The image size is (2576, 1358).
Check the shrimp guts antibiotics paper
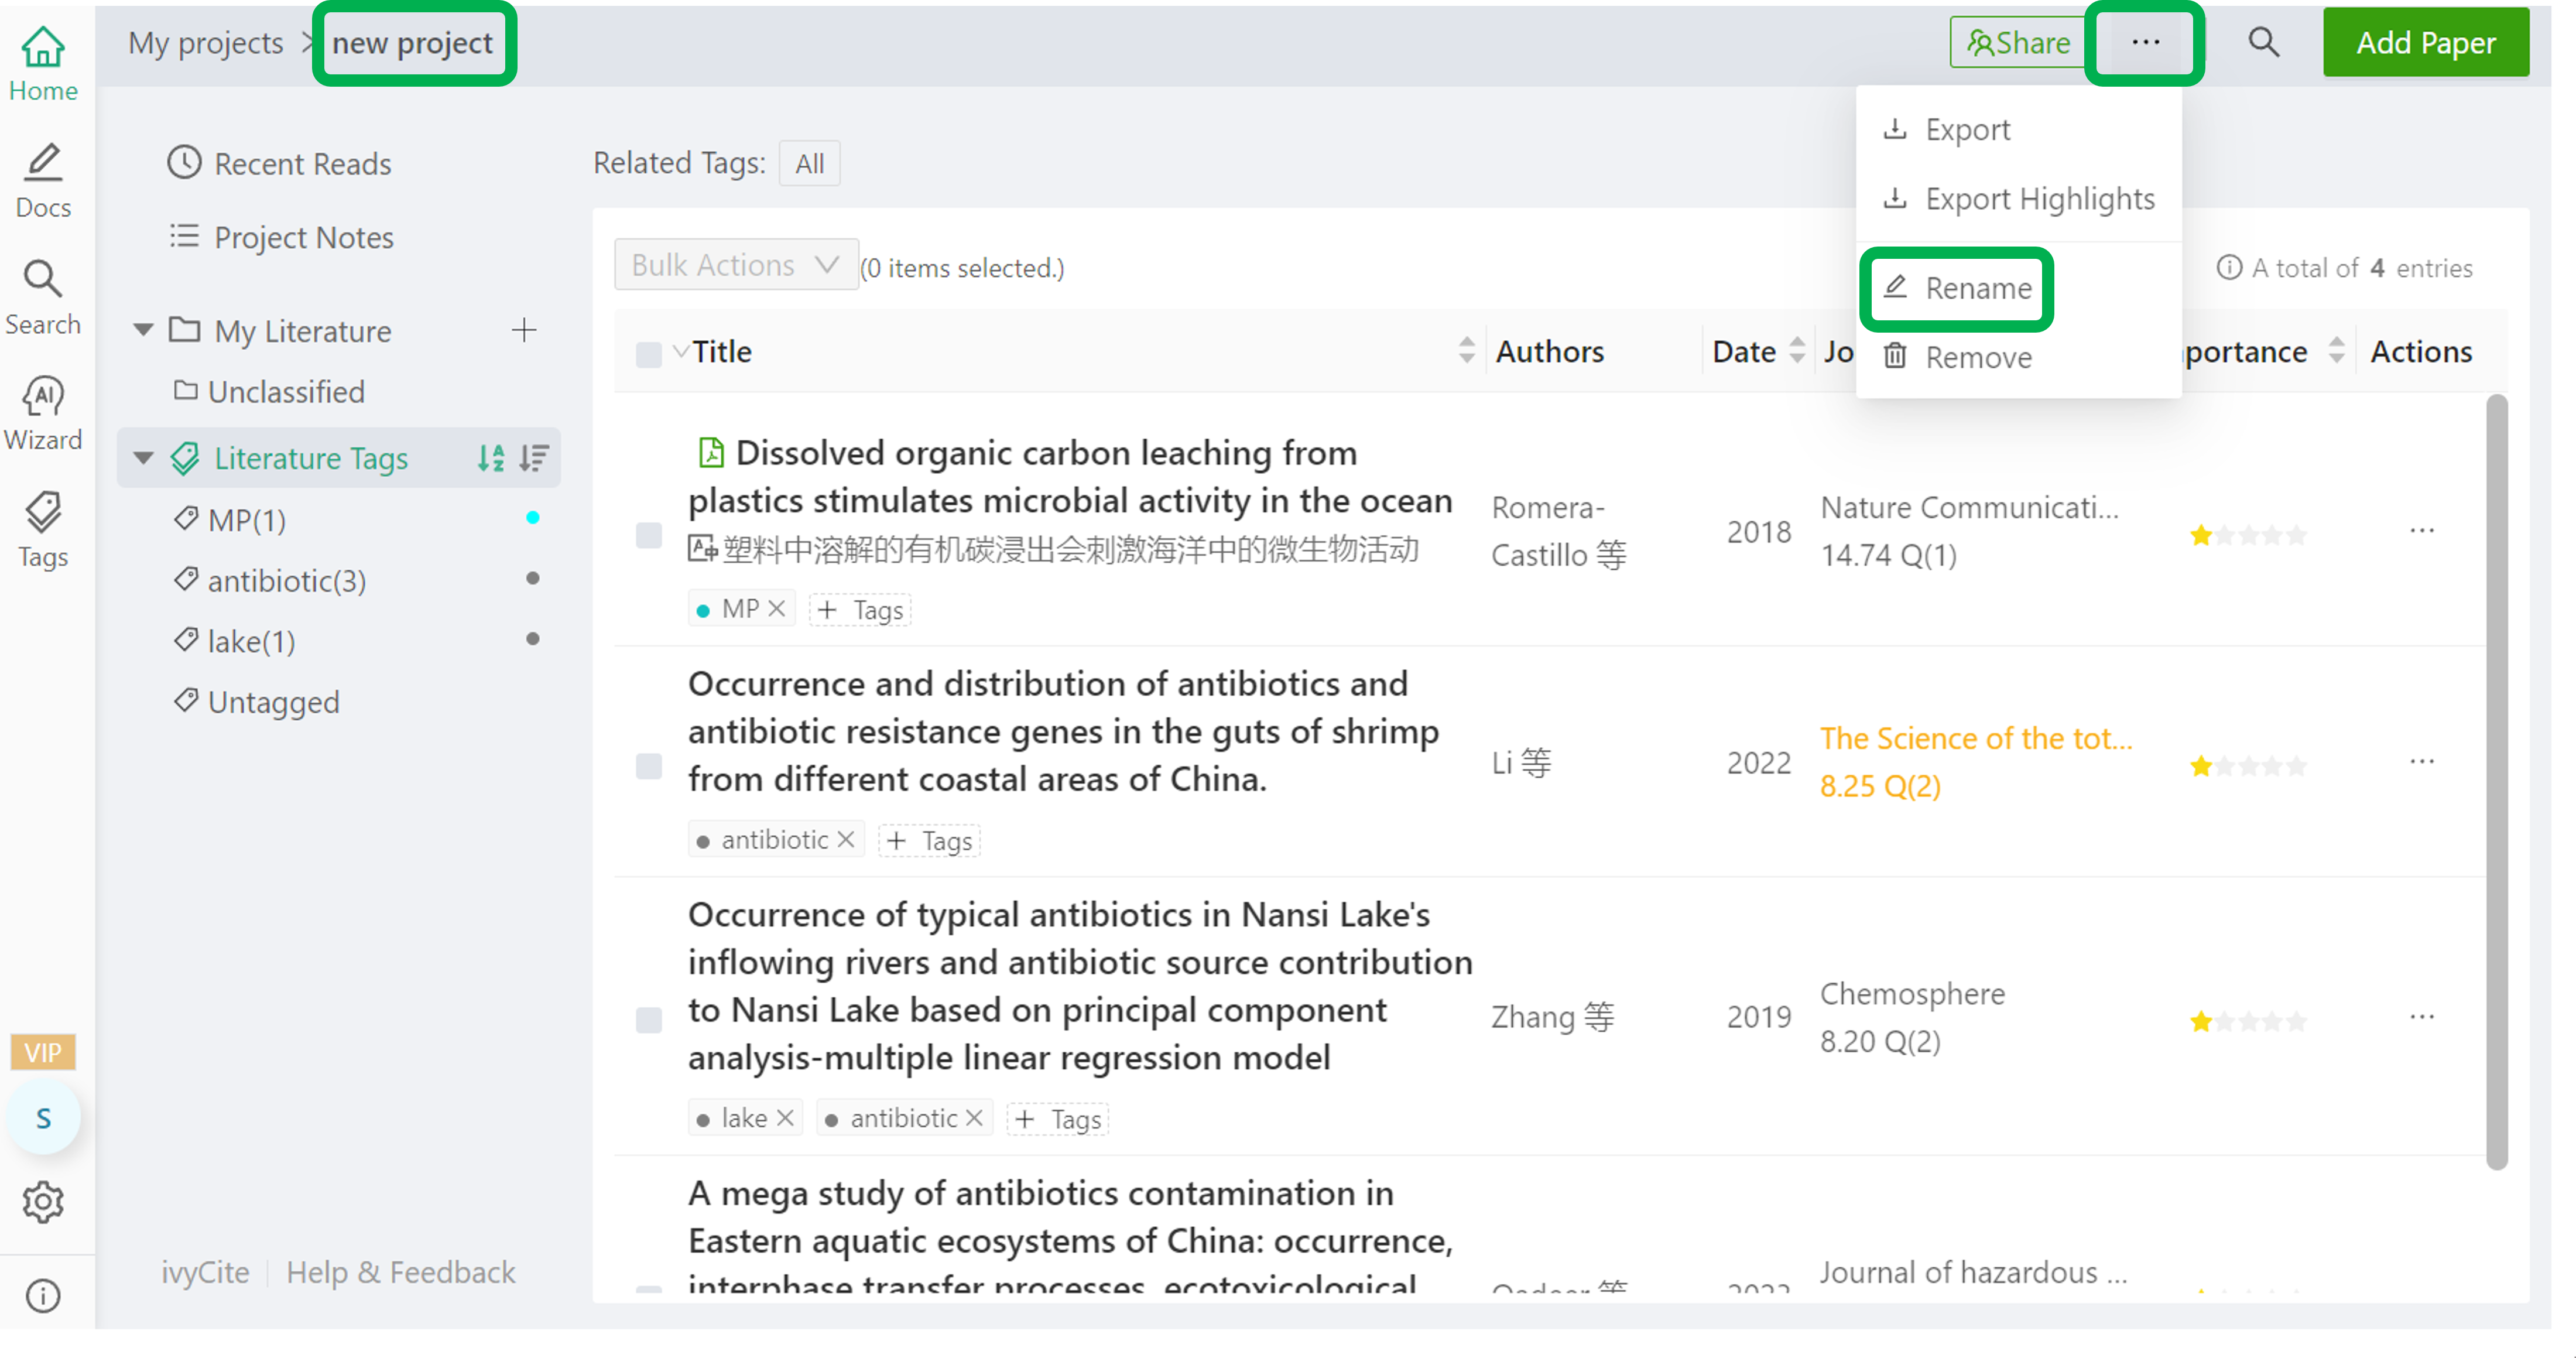click(649, 766)
